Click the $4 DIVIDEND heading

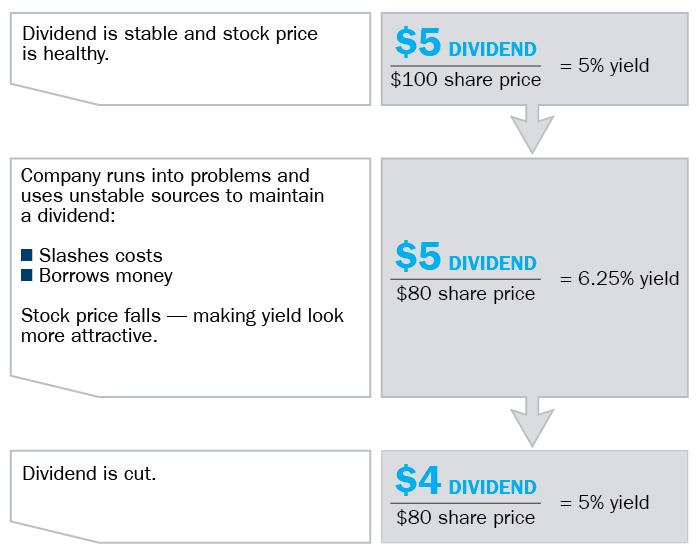pos(466,480)
